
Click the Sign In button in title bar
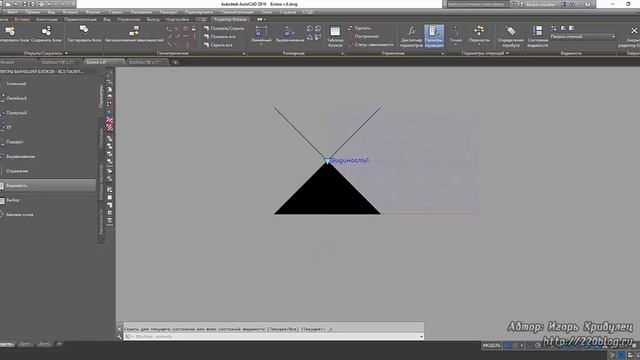541,4
